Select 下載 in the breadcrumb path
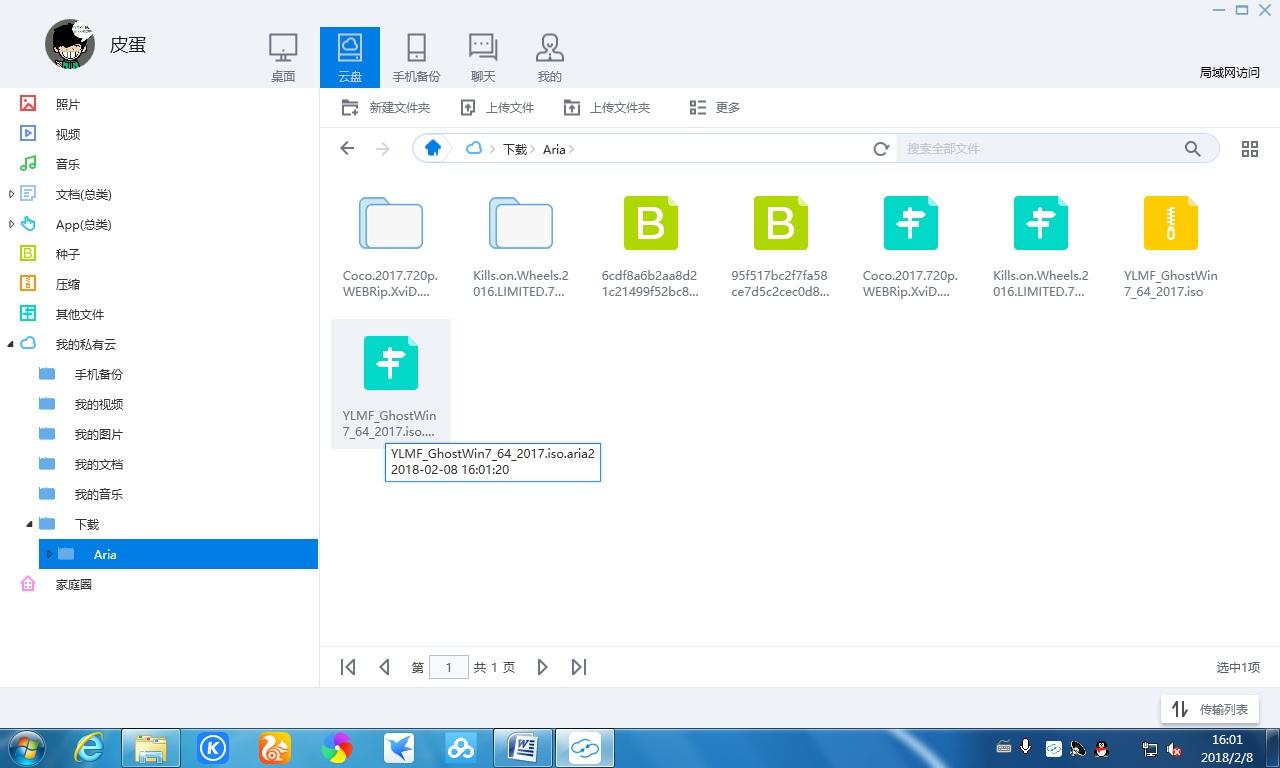 (515, 149)
